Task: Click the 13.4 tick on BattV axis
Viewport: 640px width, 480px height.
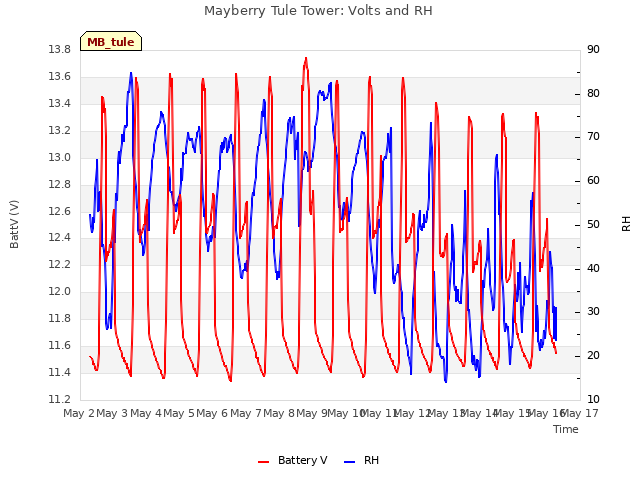Action: tap(60, 104)
